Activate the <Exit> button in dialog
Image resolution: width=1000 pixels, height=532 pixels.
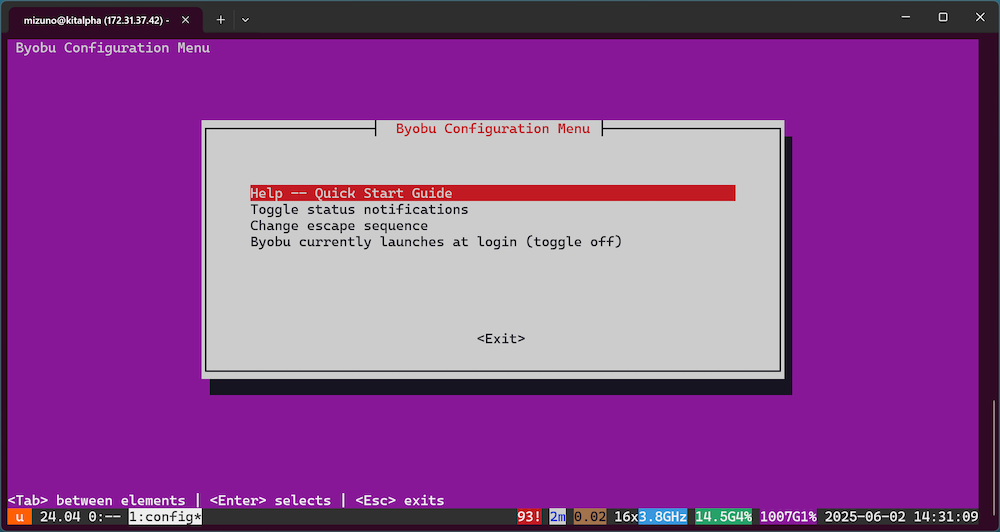click(501, 339)
